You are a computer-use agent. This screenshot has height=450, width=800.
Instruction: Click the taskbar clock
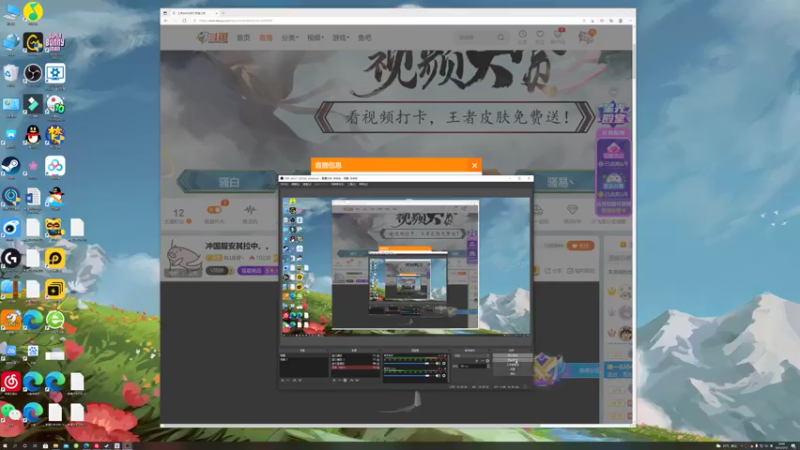point(781,445)
